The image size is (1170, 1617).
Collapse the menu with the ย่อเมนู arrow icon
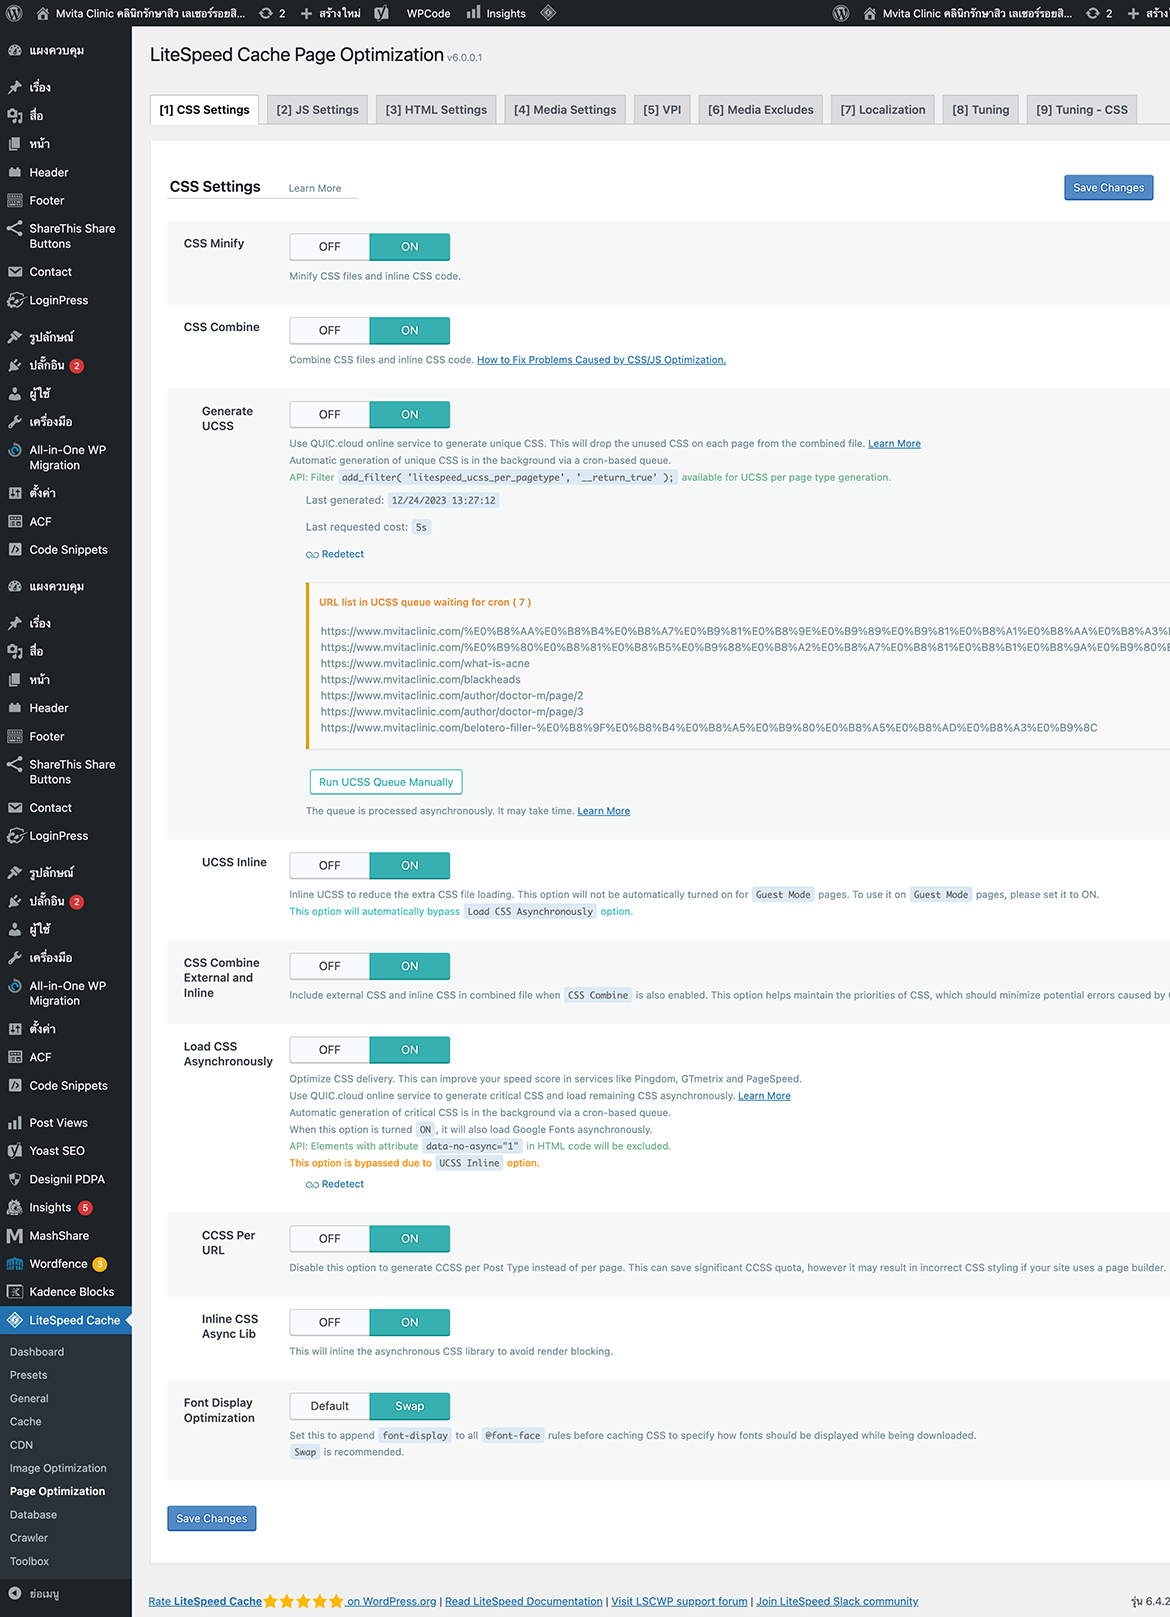pyautogui.click(x=15, y=1594)
